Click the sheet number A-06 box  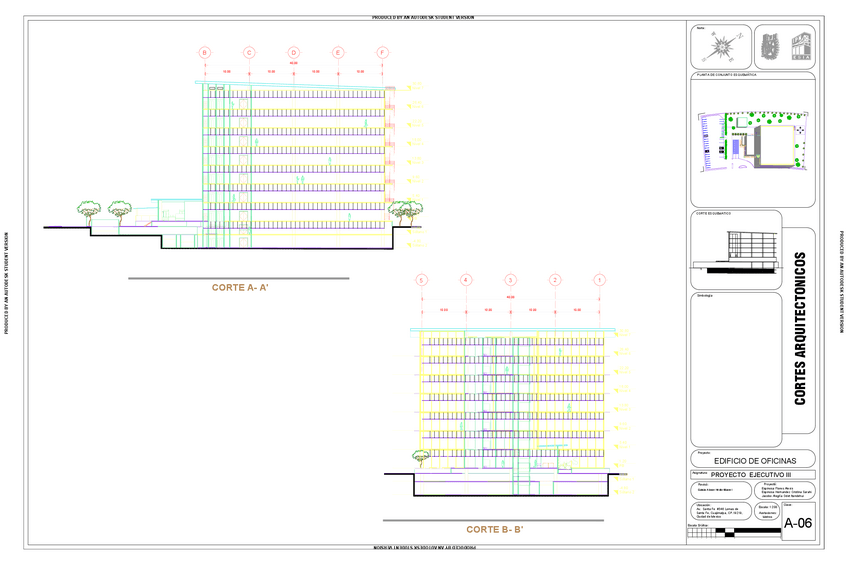(x=798, y=522)
